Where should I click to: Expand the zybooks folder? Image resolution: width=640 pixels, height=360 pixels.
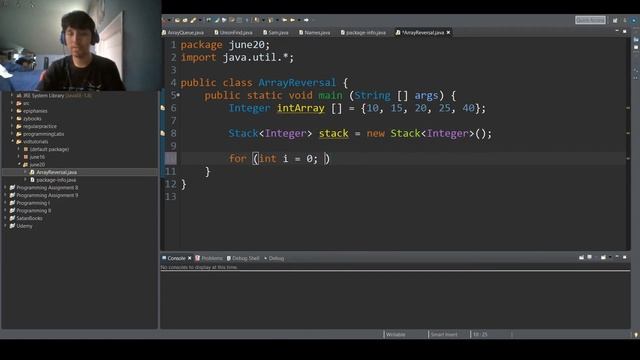[x=12, y=119]
